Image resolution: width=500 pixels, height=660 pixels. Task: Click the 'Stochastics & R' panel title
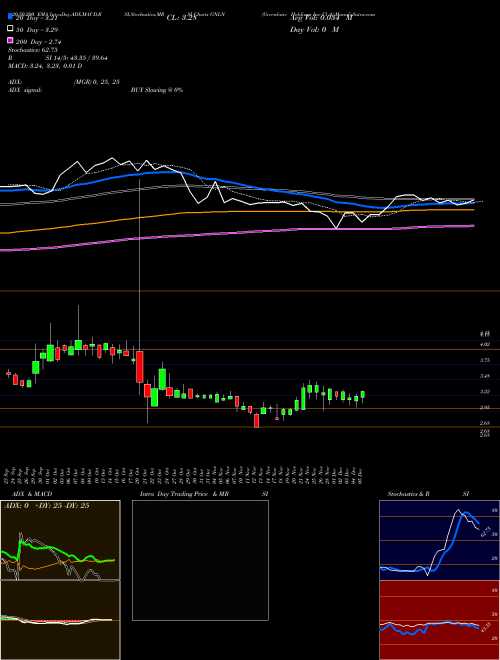409,494
